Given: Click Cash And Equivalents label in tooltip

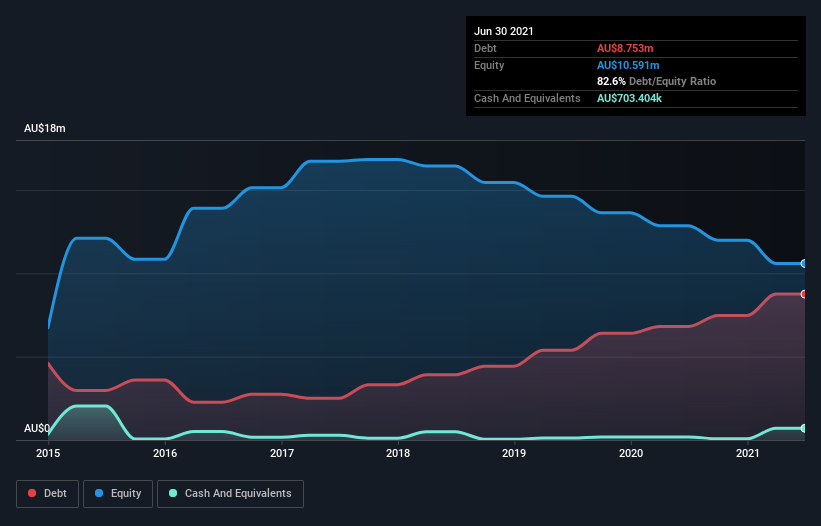Looking at the screenshot, I should [x=527, y=98].
